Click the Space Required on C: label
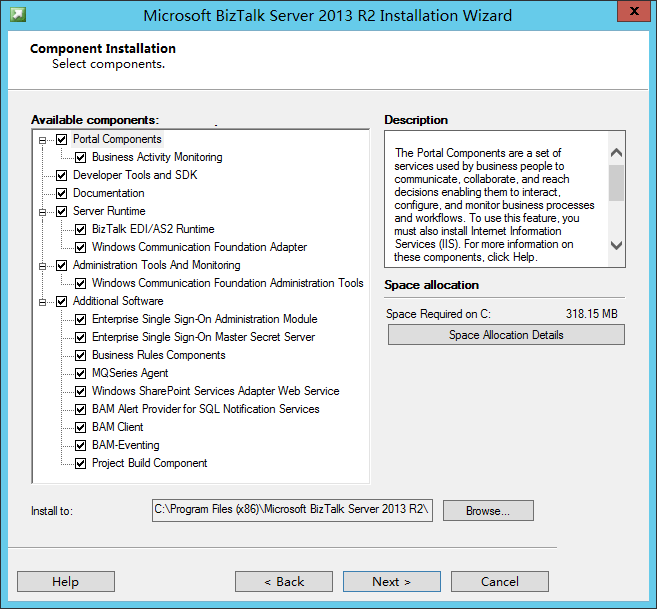The height and width of the screenshot is (609, 657). point(438,314)
